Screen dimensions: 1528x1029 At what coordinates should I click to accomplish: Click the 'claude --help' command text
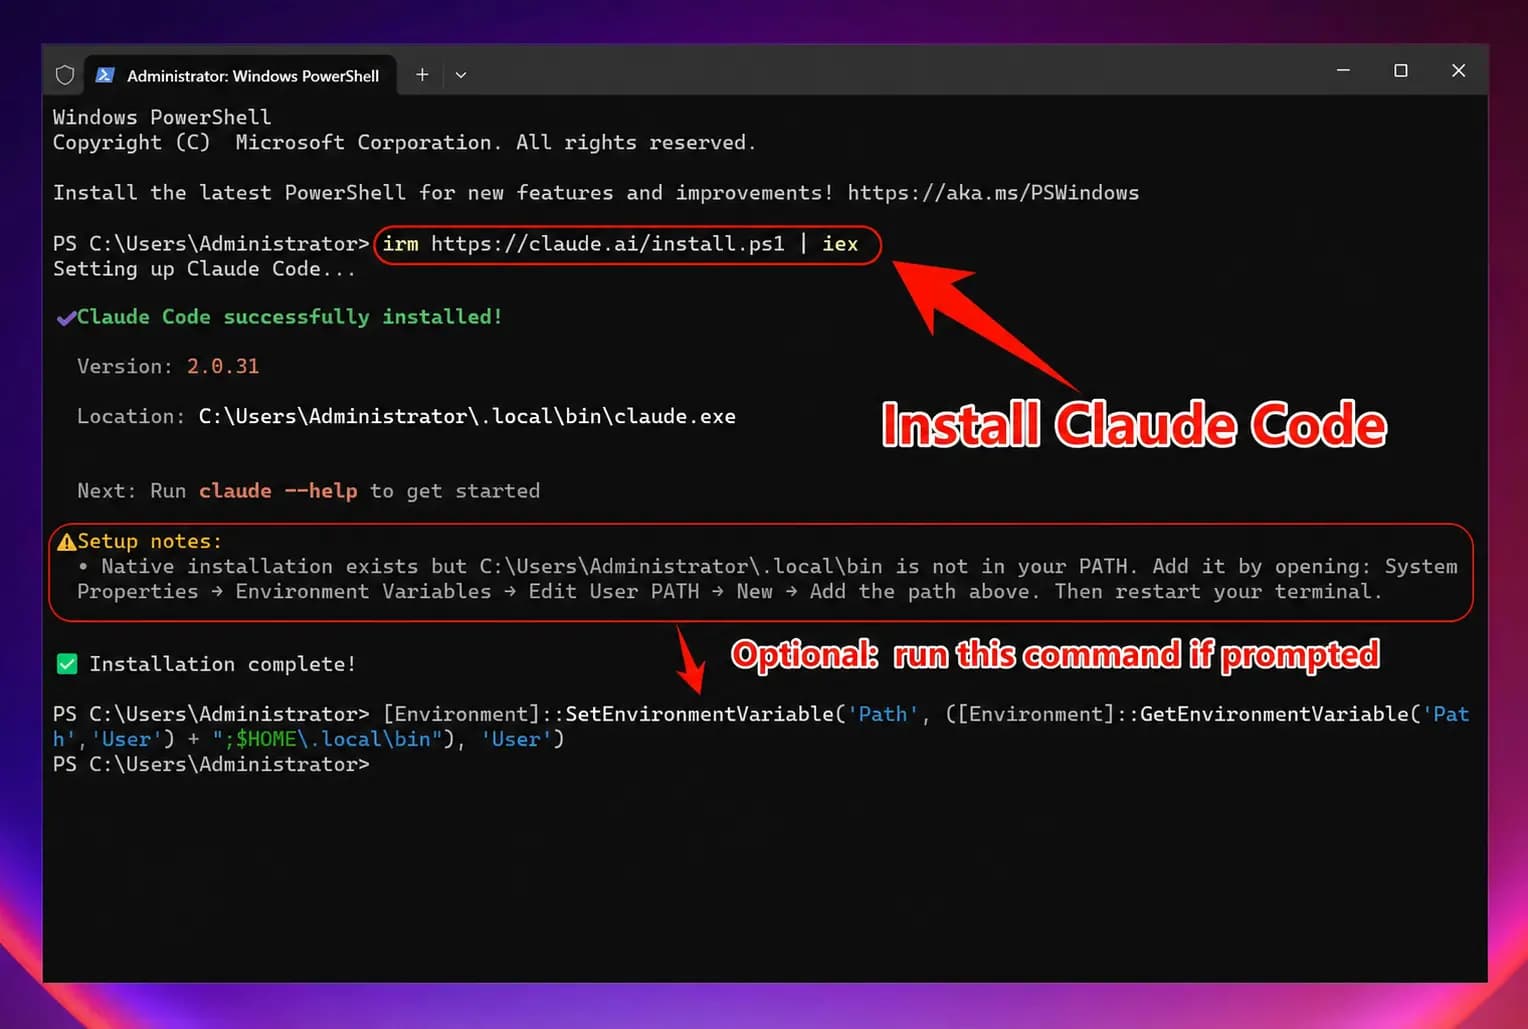(278, 491)
